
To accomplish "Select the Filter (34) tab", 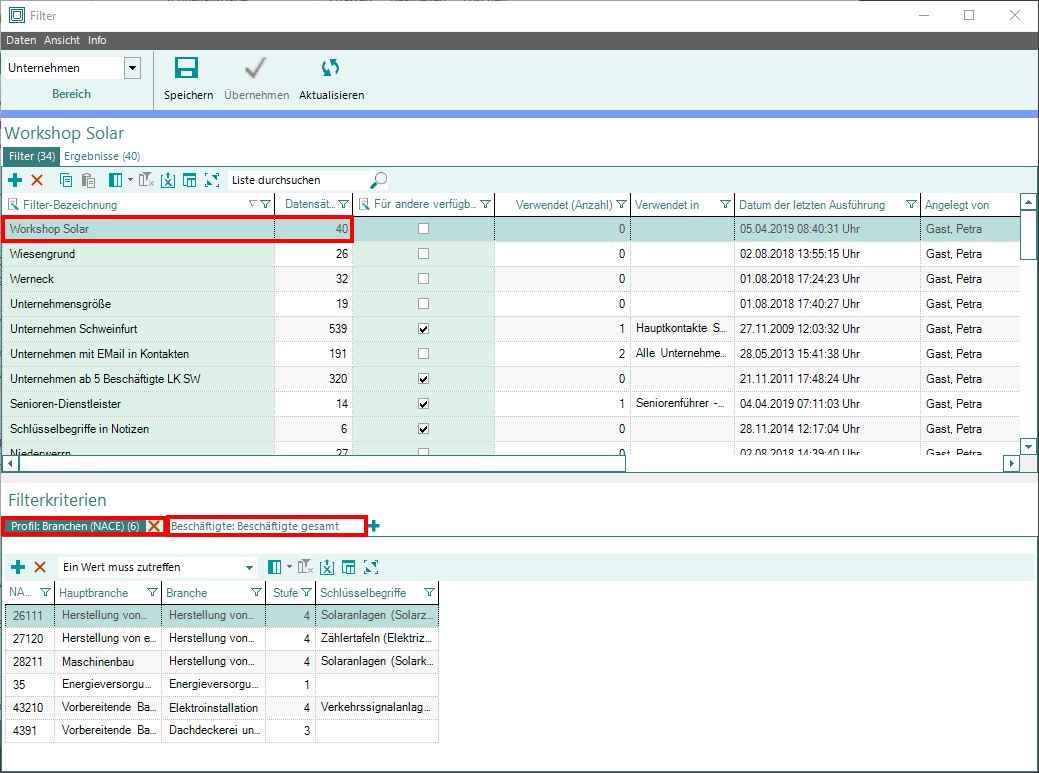I will click(x=32, y=156).
